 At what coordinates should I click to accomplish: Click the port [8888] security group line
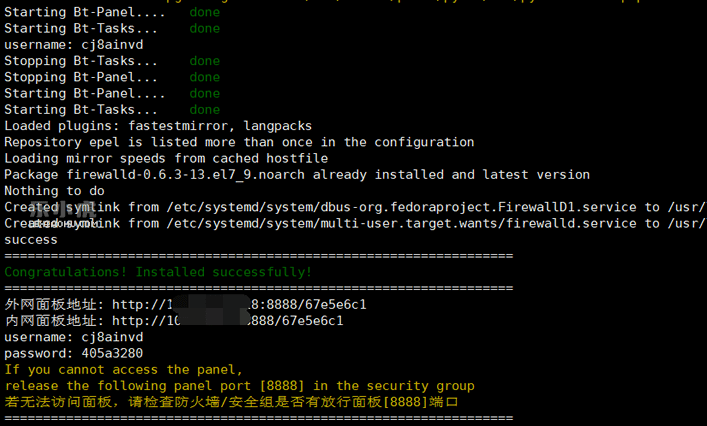point(239,386)
